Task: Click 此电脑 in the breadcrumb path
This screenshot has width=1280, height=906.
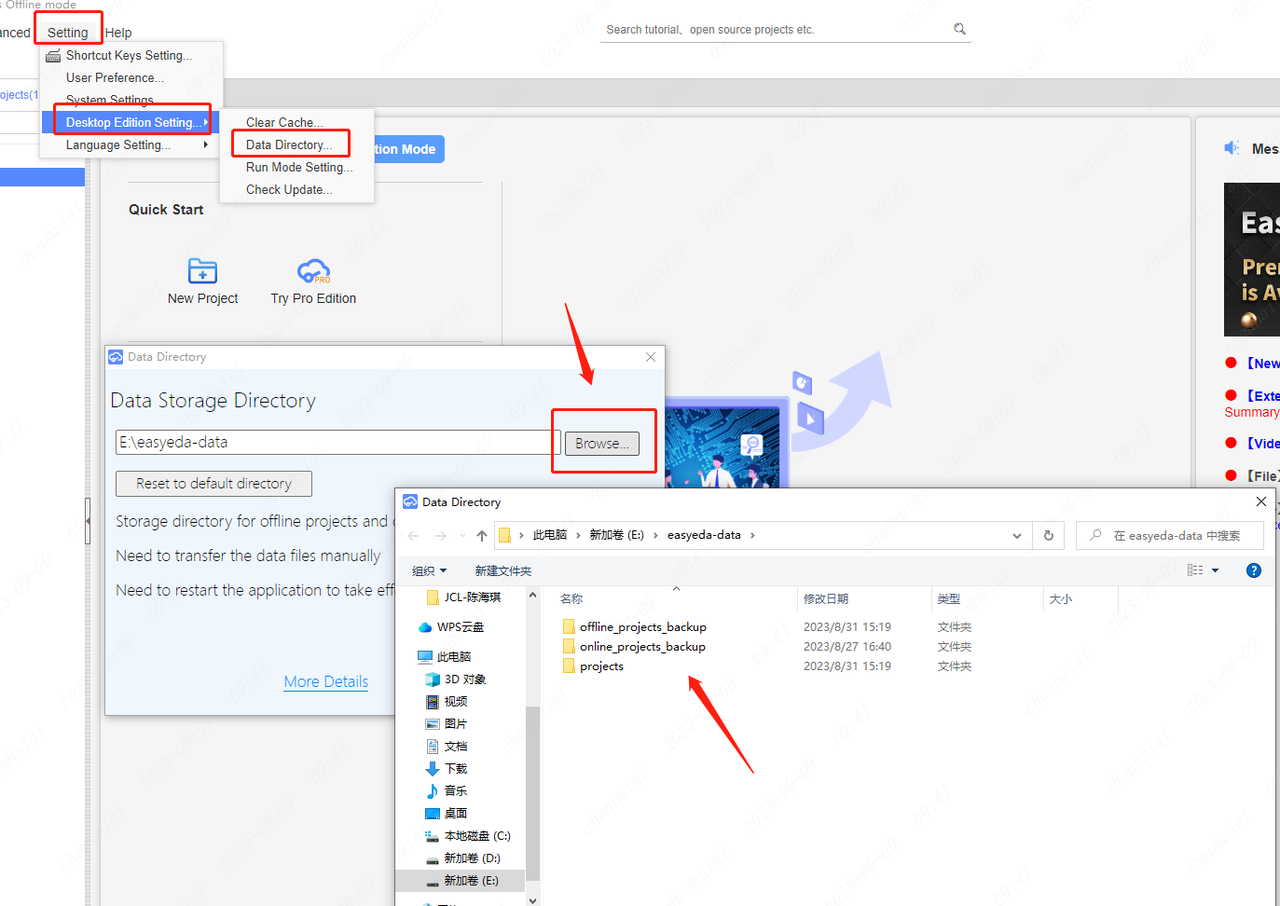Action: [550, 535]
